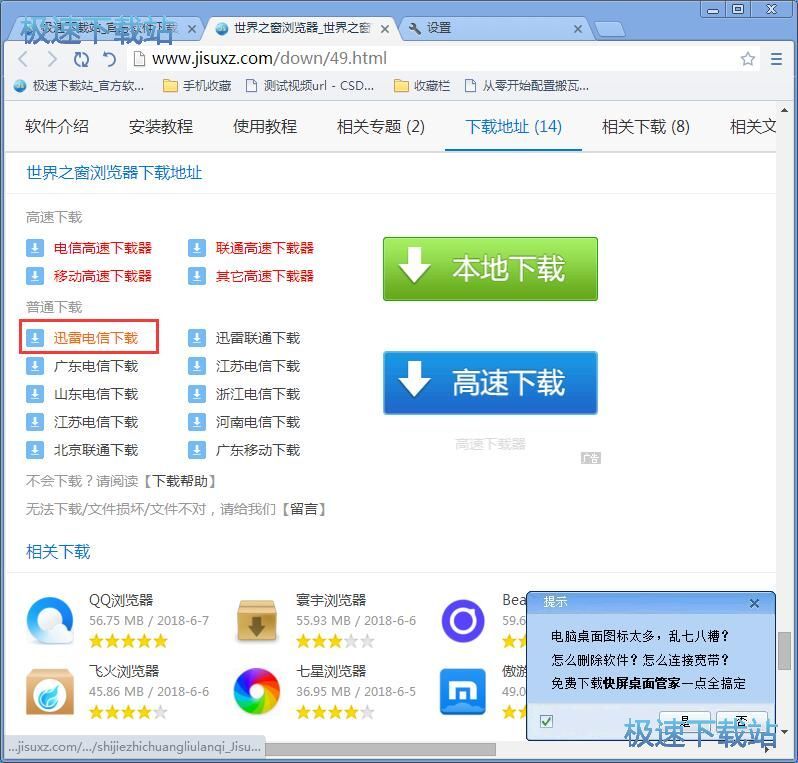Click the download icon beside 迅雷联通下载

[196, 337]
